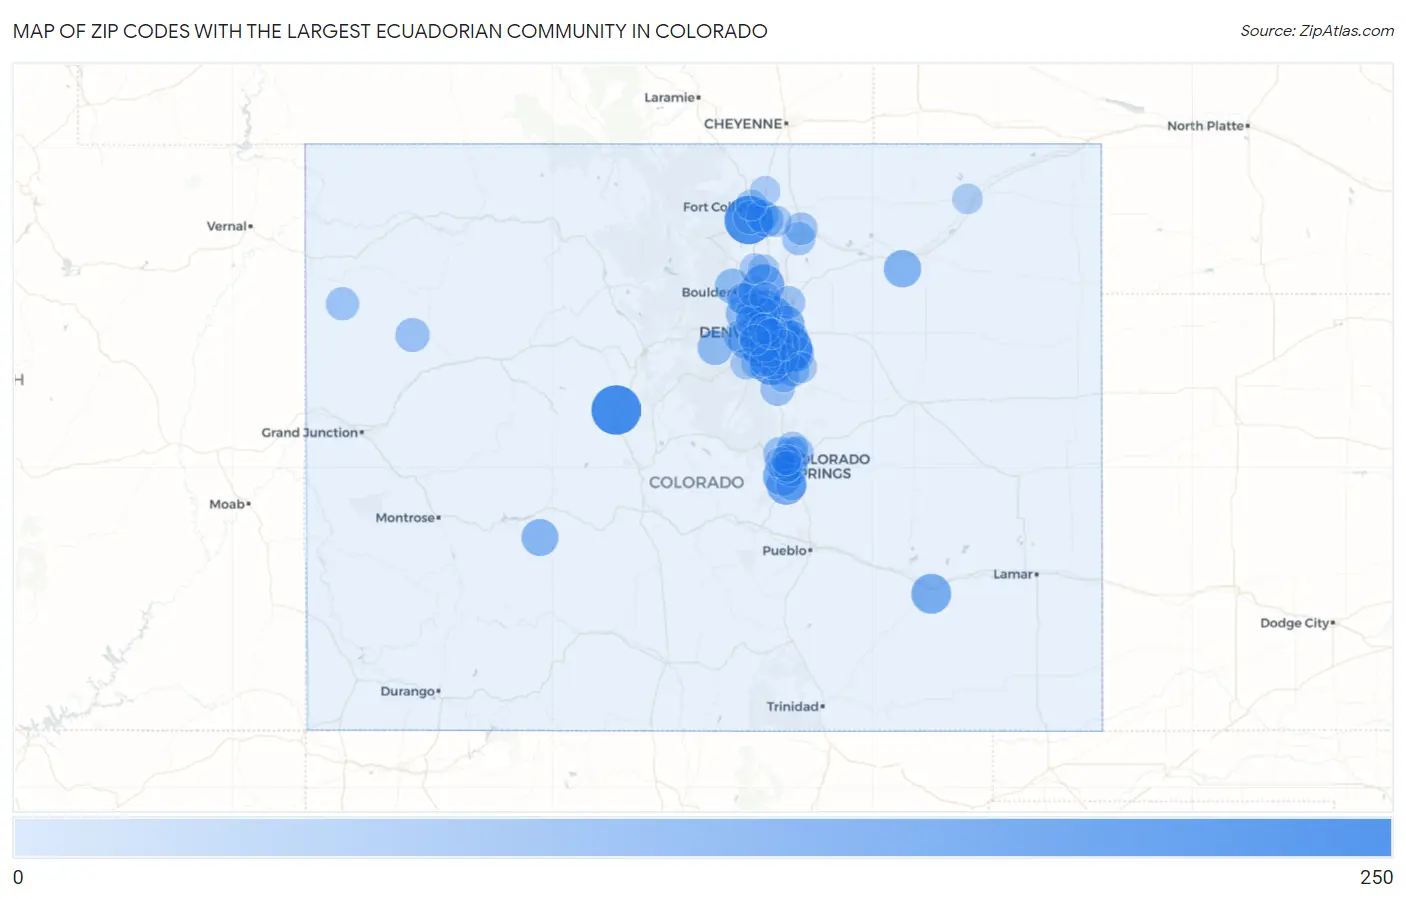Click the Cheyenne city label
The width and height of the screenshot is (1406, 899).
tap(745, 124)
